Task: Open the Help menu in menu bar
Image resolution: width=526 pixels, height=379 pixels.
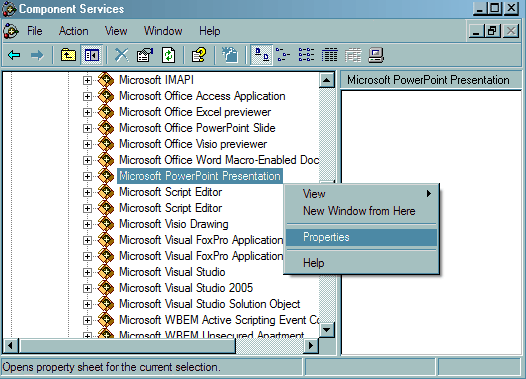Action: tap(210, 31)
